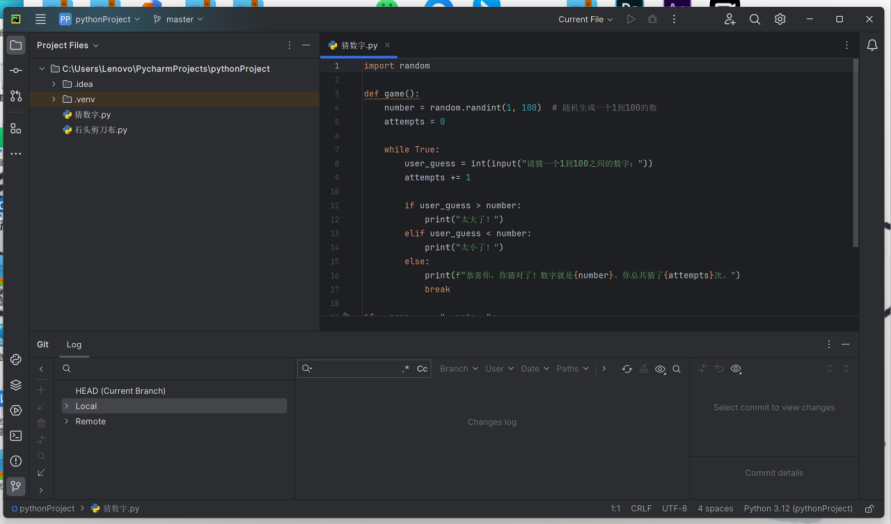Expand the .idea folder
891x524 pixels.
[54, 84]
